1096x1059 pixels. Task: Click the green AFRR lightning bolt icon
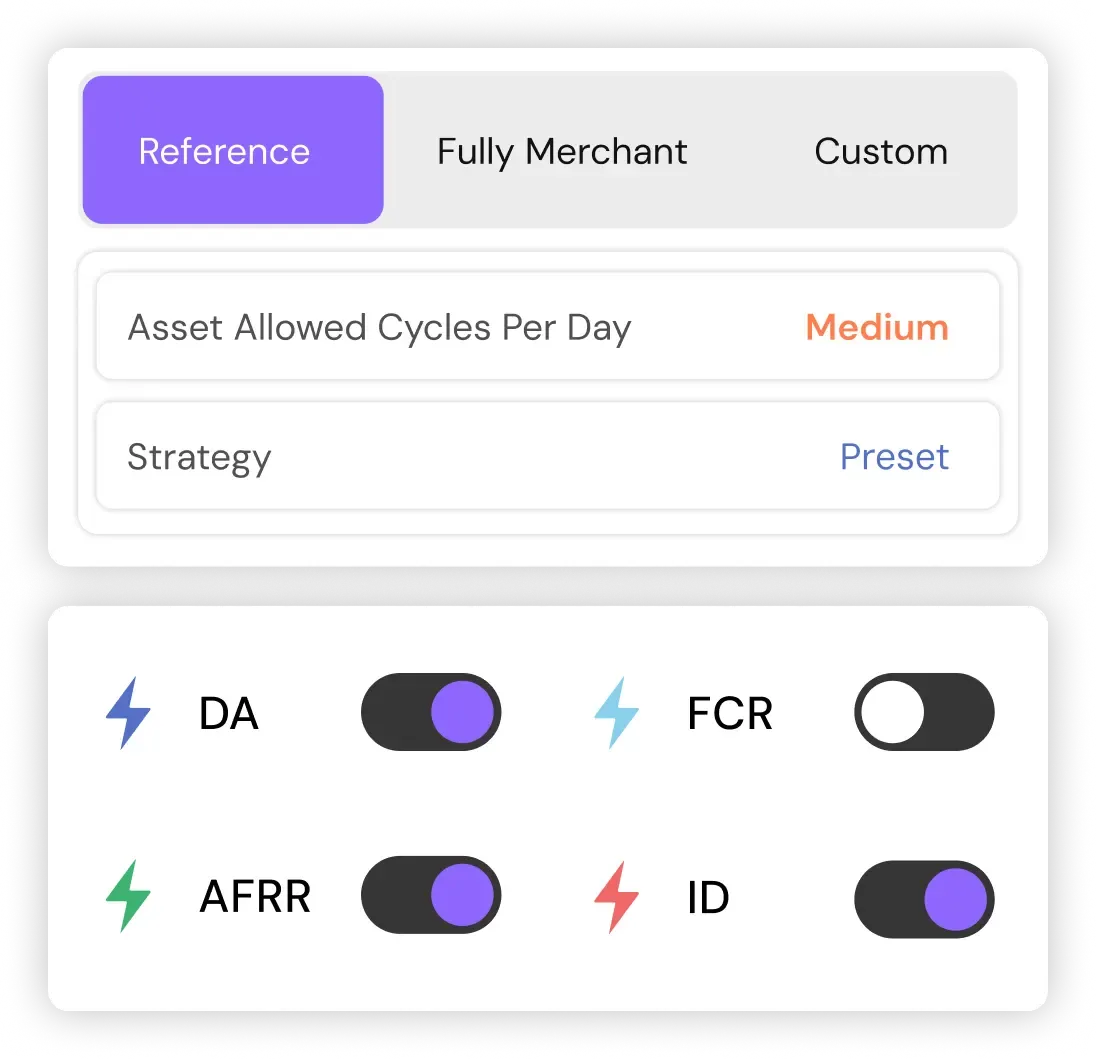tap(128, 895)
